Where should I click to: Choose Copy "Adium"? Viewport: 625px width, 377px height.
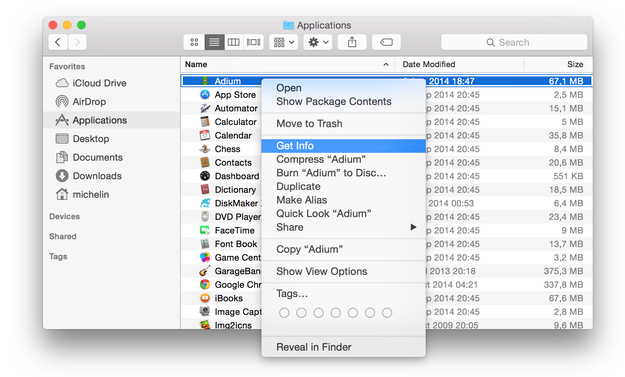click(x=344, y=249)
